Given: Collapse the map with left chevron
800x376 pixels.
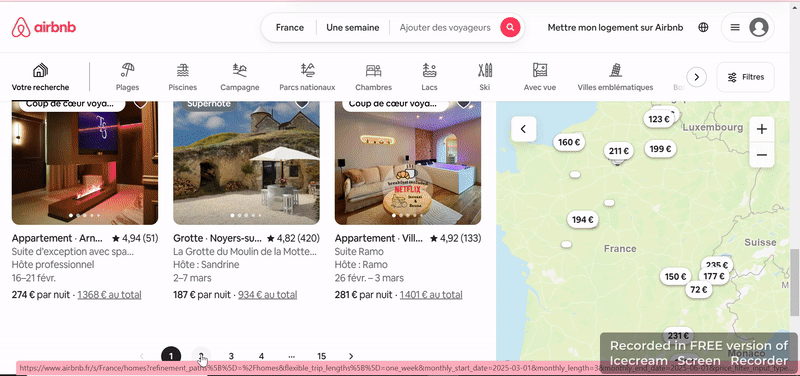Looking at the screenshot, I should [x=523, y=129].
